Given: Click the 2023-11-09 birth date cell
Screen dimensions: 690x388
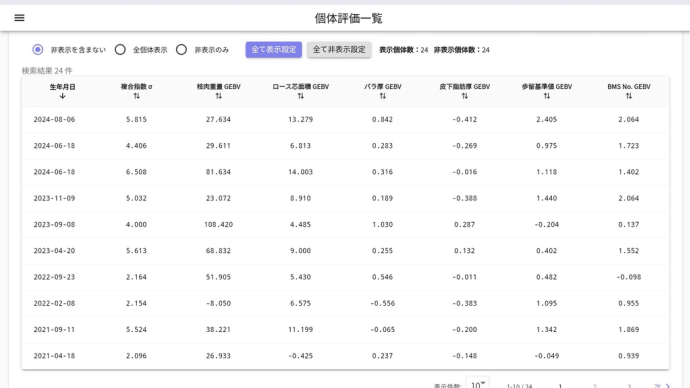Looking at the screenshot, I should 55,198.
